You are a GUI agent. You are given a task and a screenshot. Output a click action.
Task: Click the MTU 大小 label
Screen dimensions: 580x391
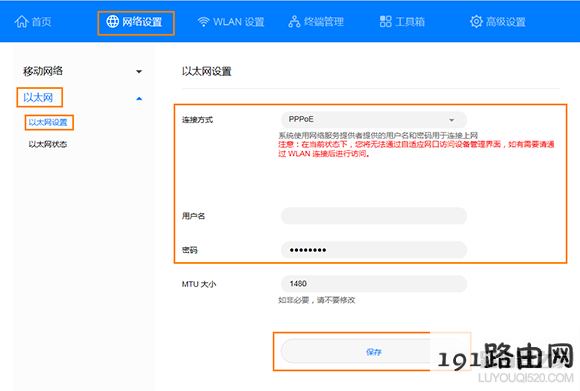(x=199, y=284)
